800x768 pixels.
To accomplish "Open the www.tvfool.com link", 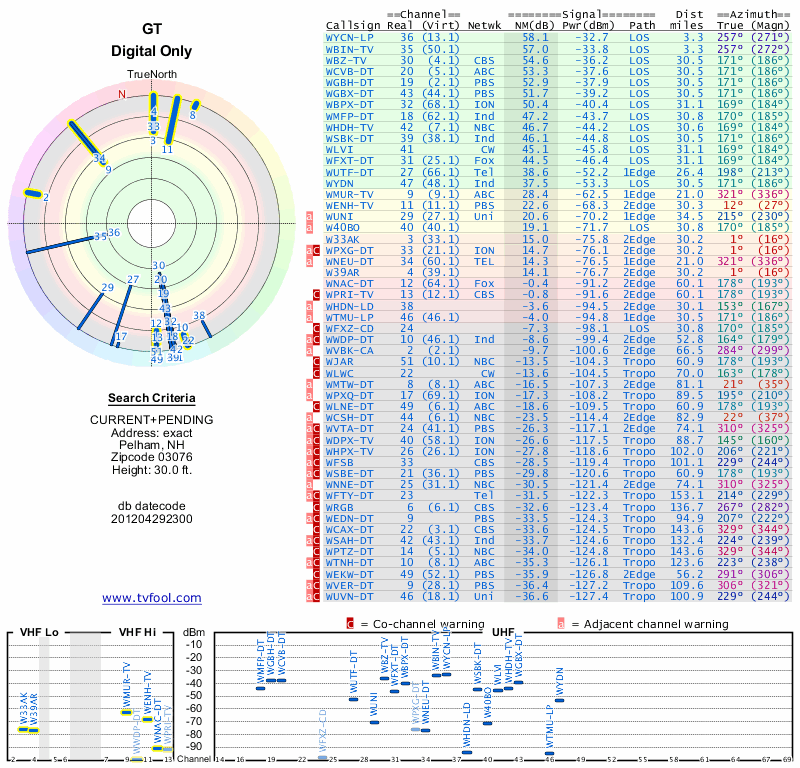I will click(152, 598).
